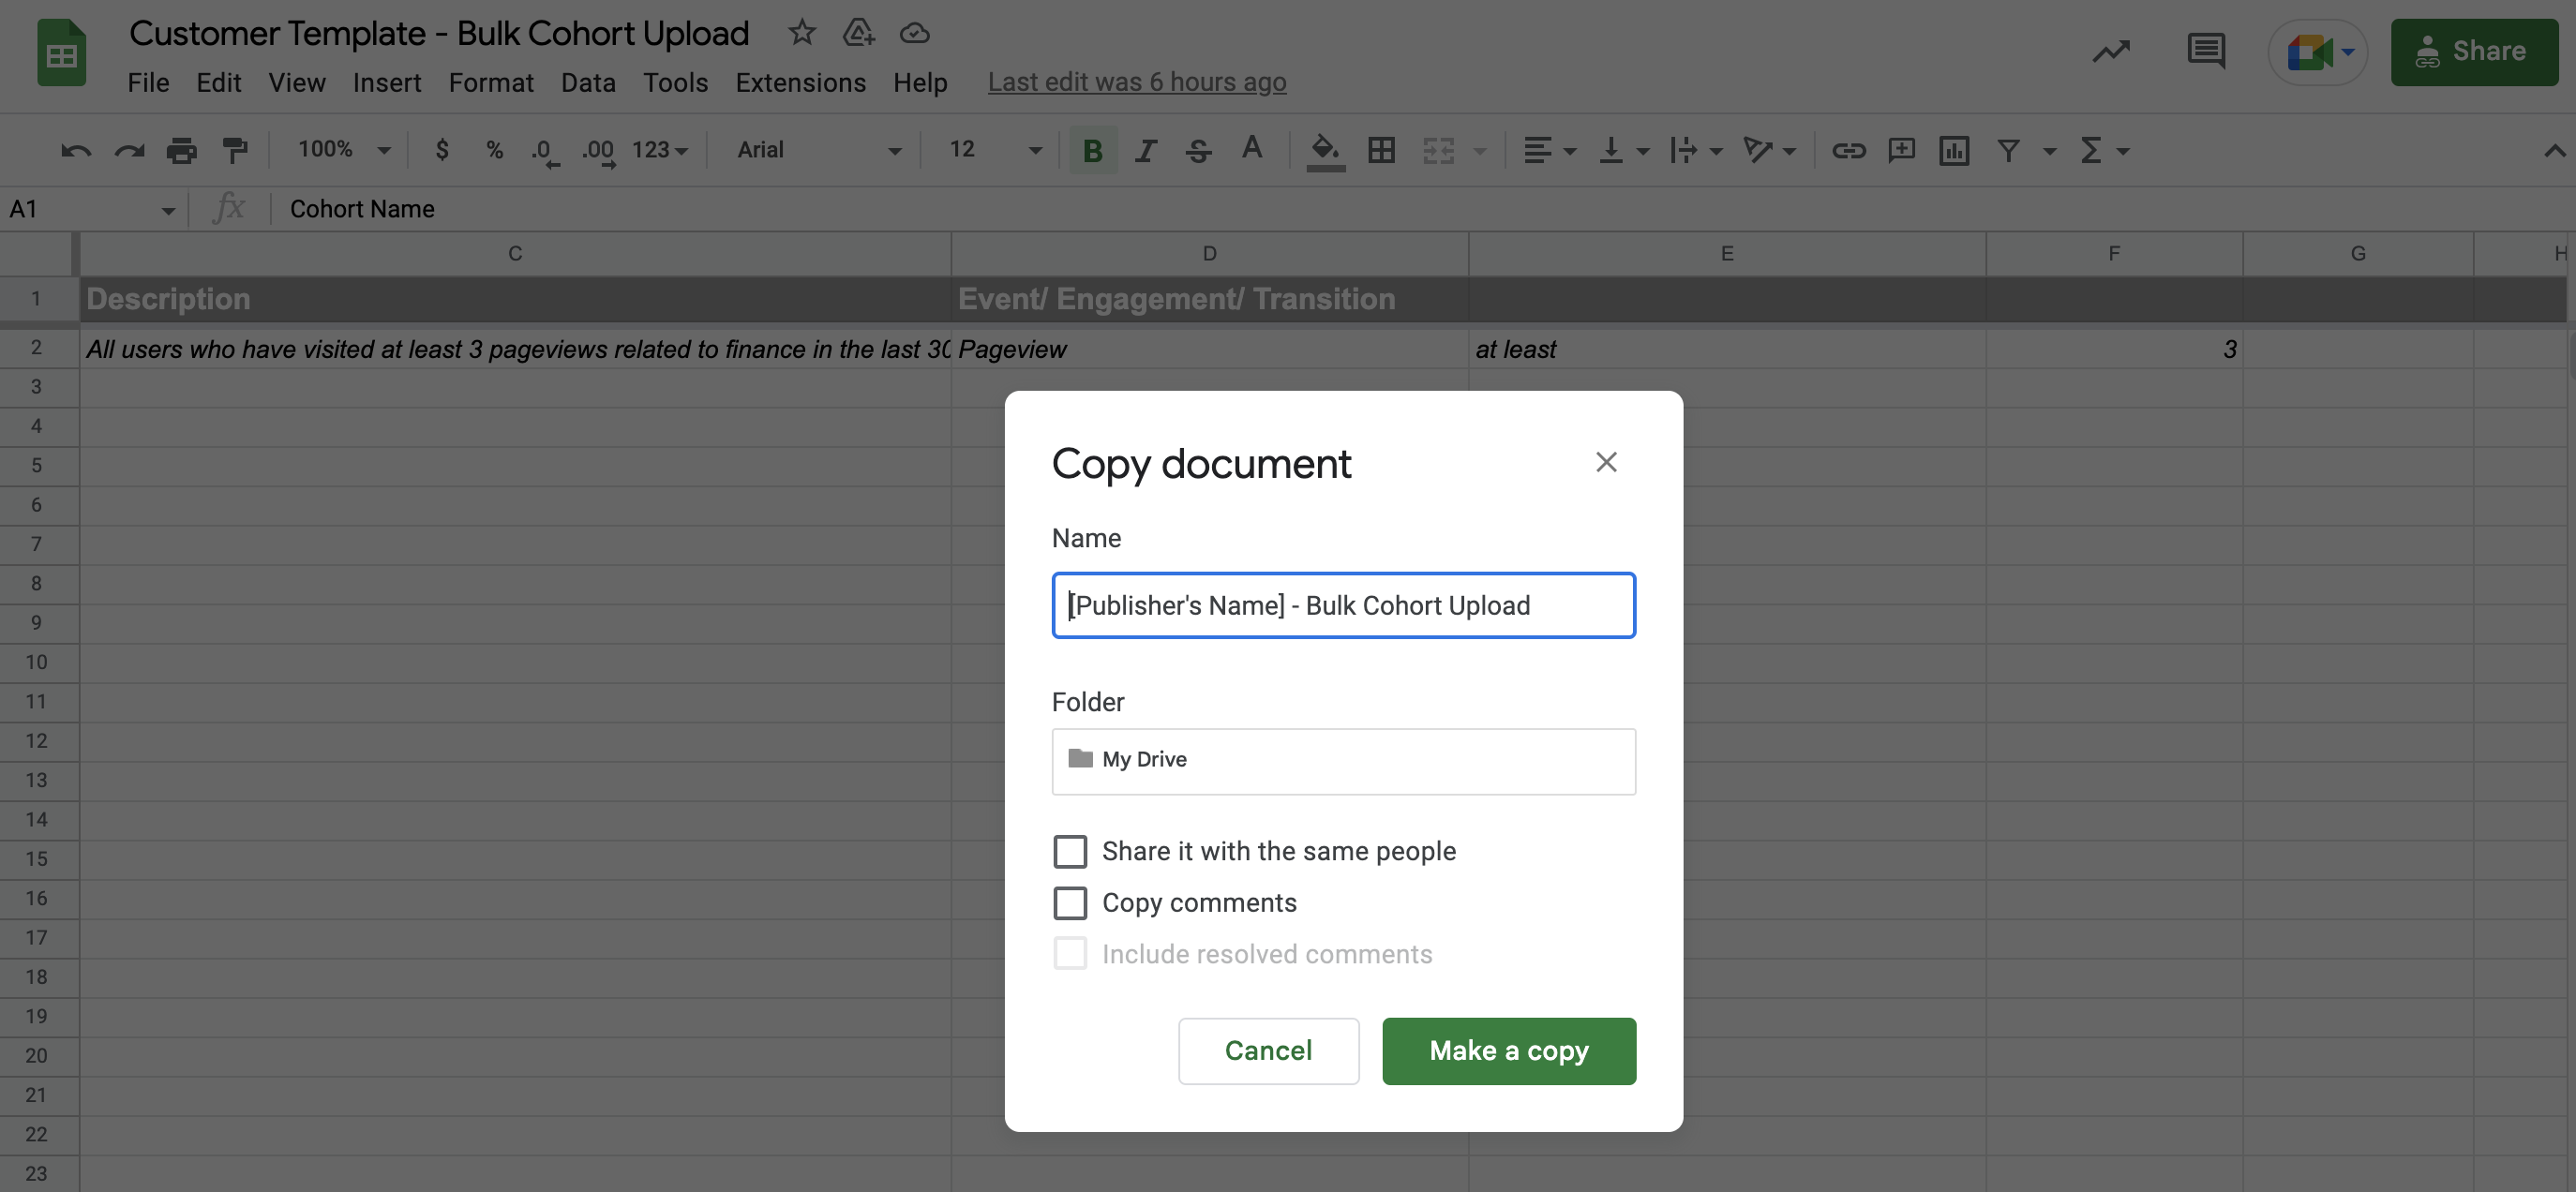Toggle strikethrough formatting

tap(1198, 150)
